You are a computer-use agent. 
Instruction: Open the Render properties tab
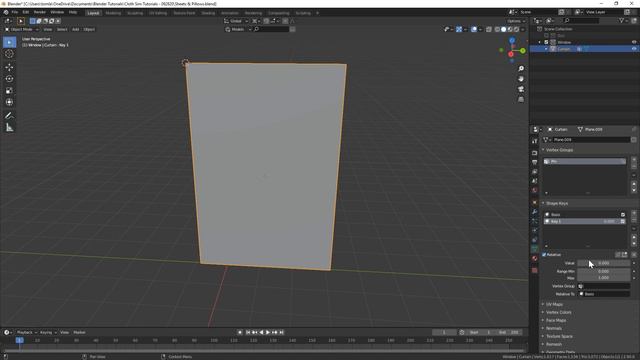coord(535,153)
